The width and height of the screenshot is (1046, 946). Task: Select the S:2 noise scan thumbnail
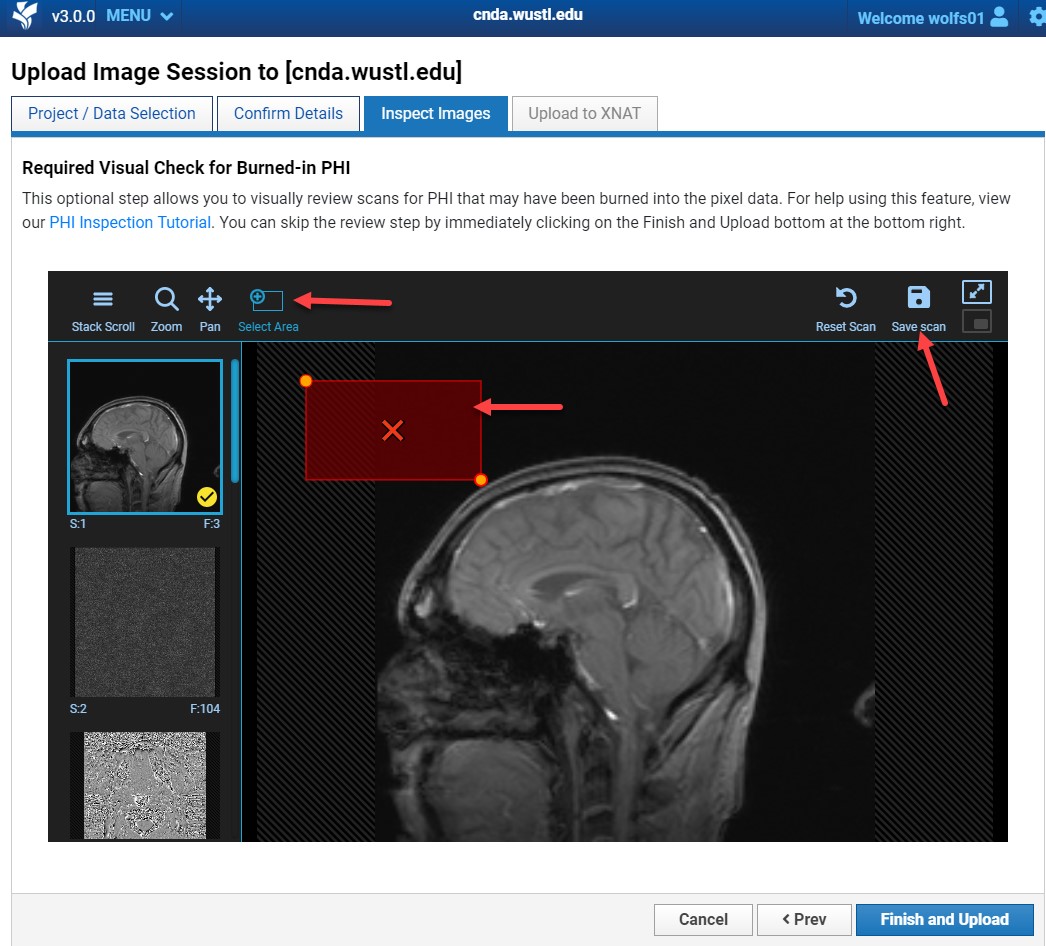tap(144, 622)
